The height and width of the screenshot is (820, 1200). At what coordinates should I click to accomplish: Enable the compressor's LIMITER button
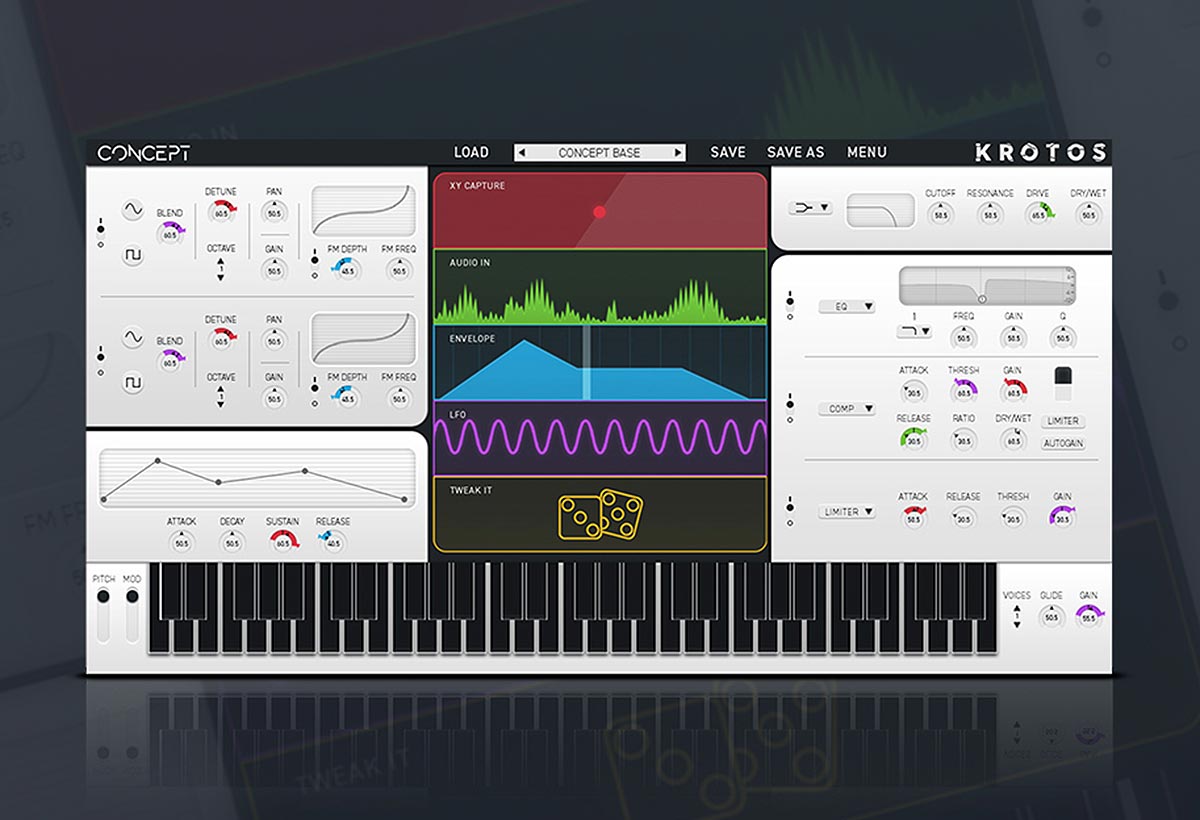click(x=1063, y=421)
